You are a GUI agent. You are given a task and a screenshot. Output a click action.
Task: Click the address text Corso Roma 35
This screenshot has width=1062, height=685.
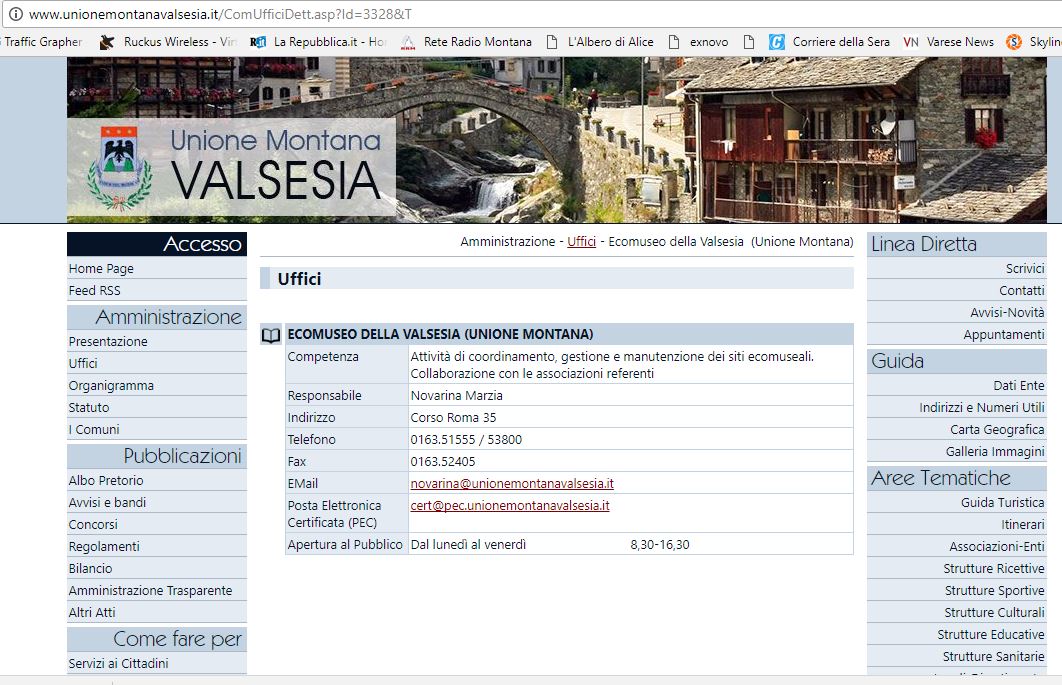[x=453, y=417]
